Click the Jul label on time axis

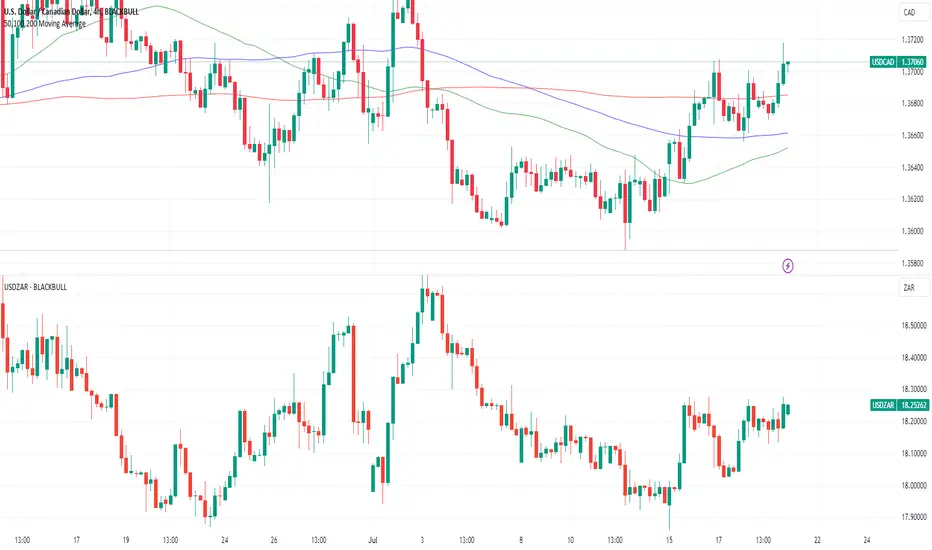click(373, 540)
